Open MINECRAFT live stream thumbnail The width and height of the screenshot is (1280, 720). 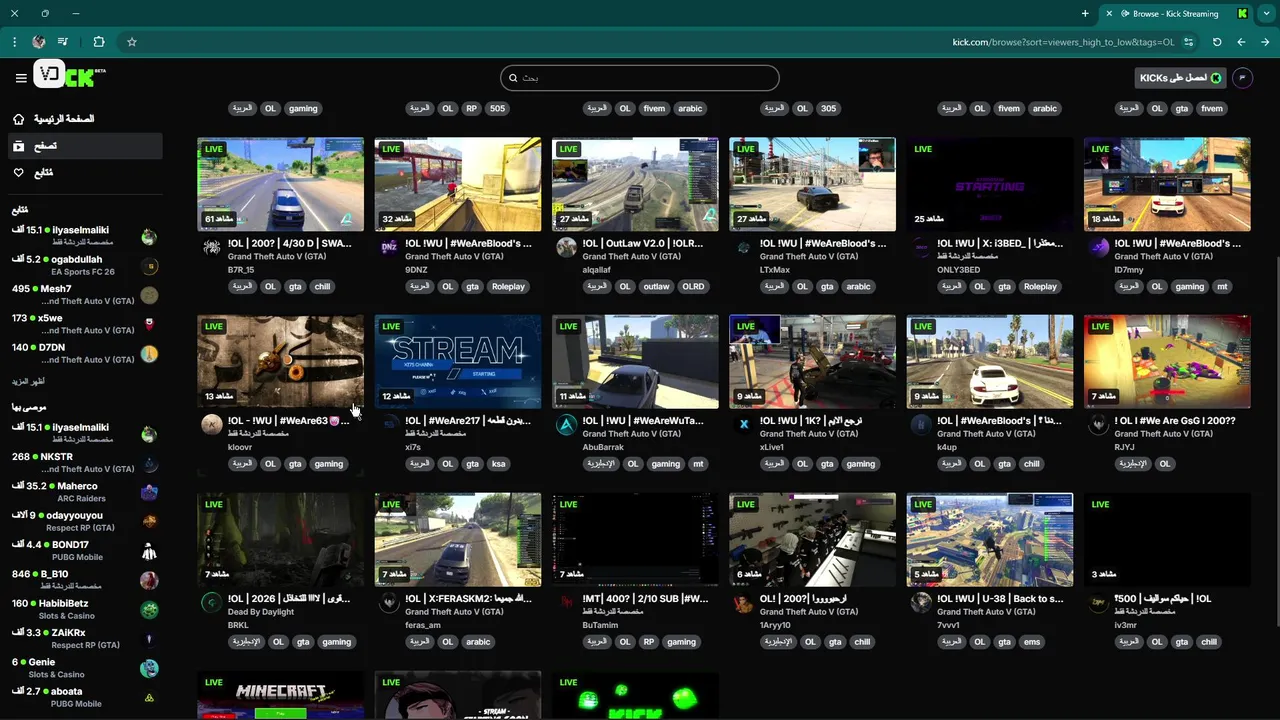[x=281, y=695]
